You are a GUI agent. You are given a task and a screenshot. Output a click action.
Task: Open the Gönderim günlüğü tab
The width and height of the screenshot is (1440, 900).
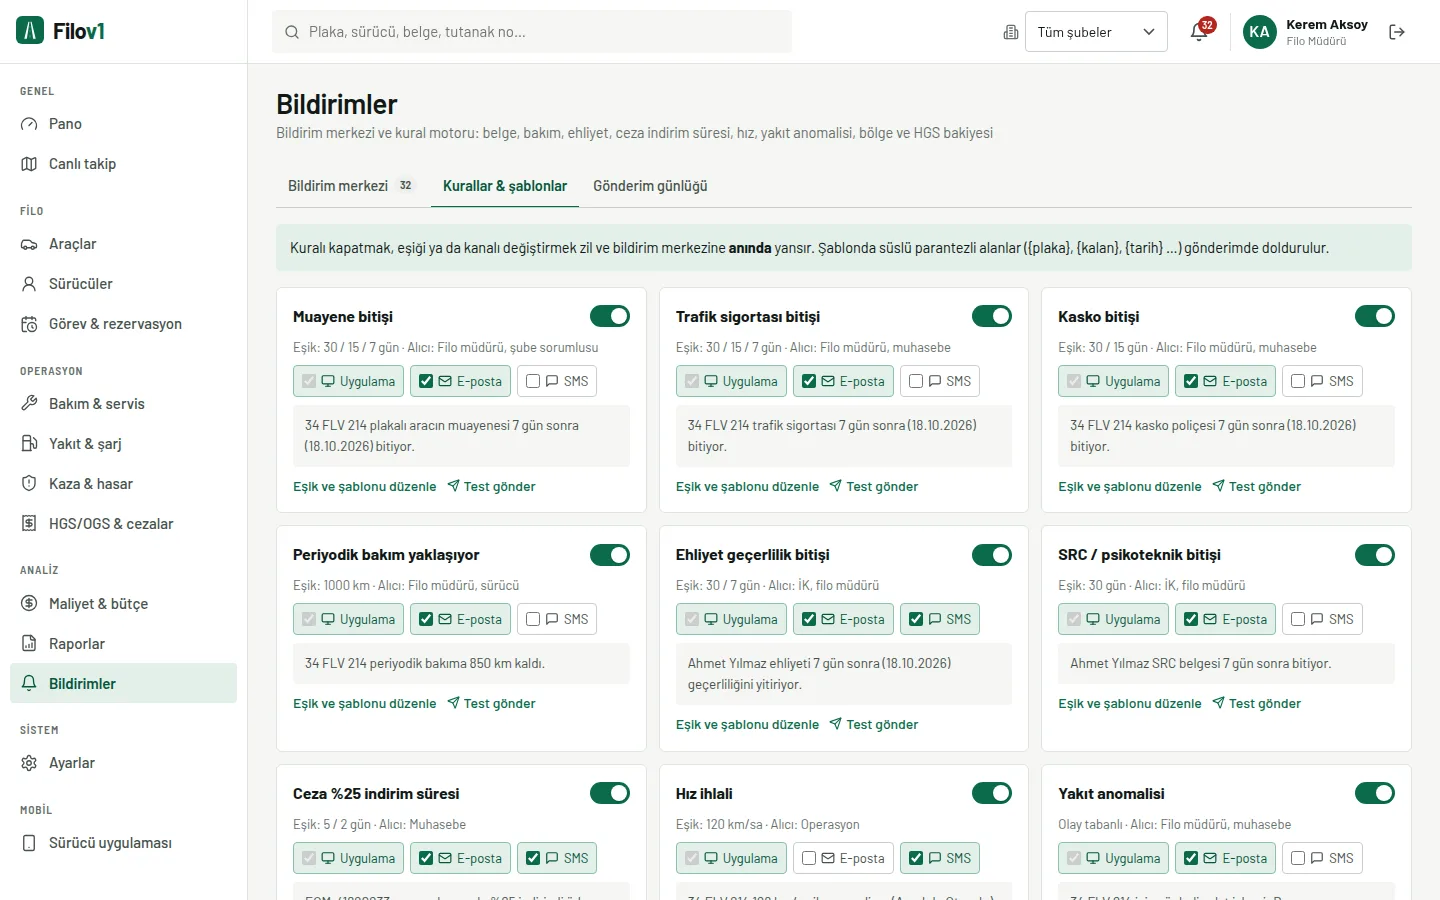(x=650, y=186)
